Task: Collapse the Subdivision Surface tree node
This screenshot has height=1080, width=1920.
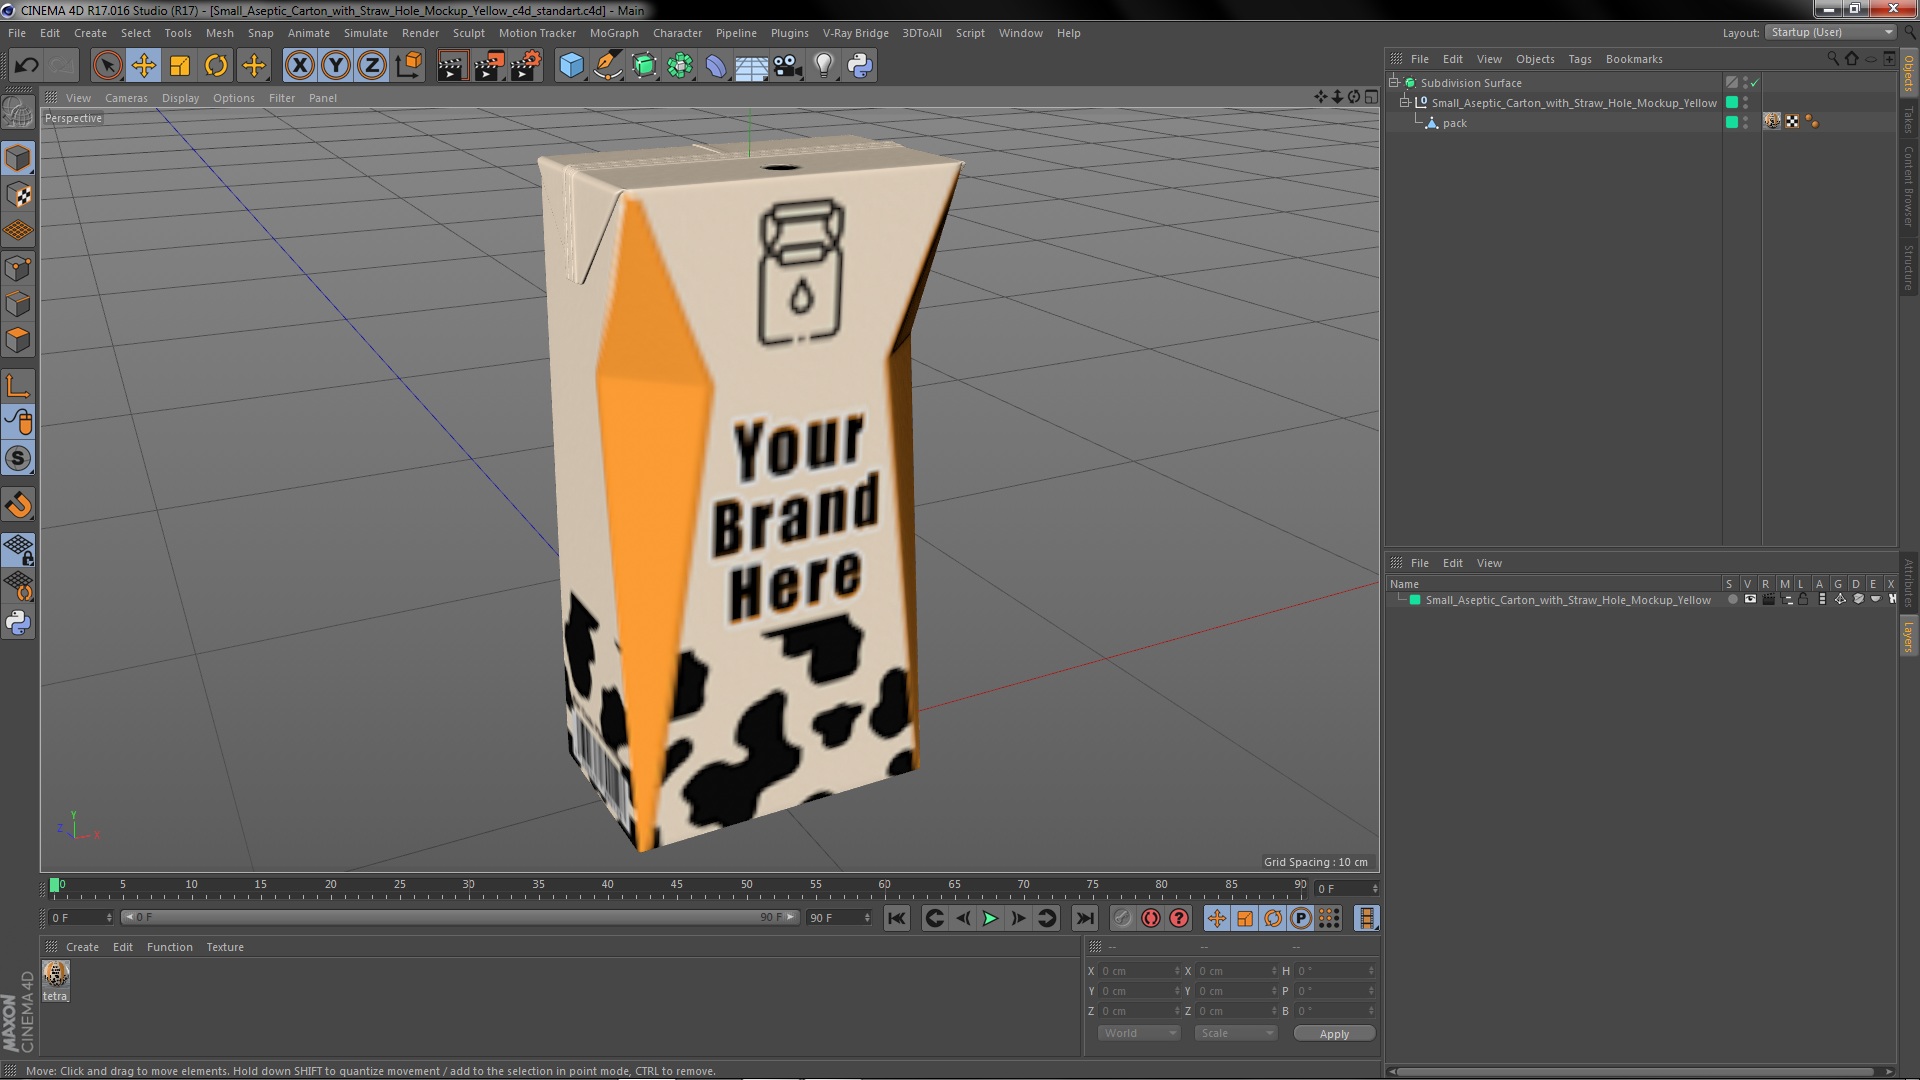Action: coord(1394,82)
